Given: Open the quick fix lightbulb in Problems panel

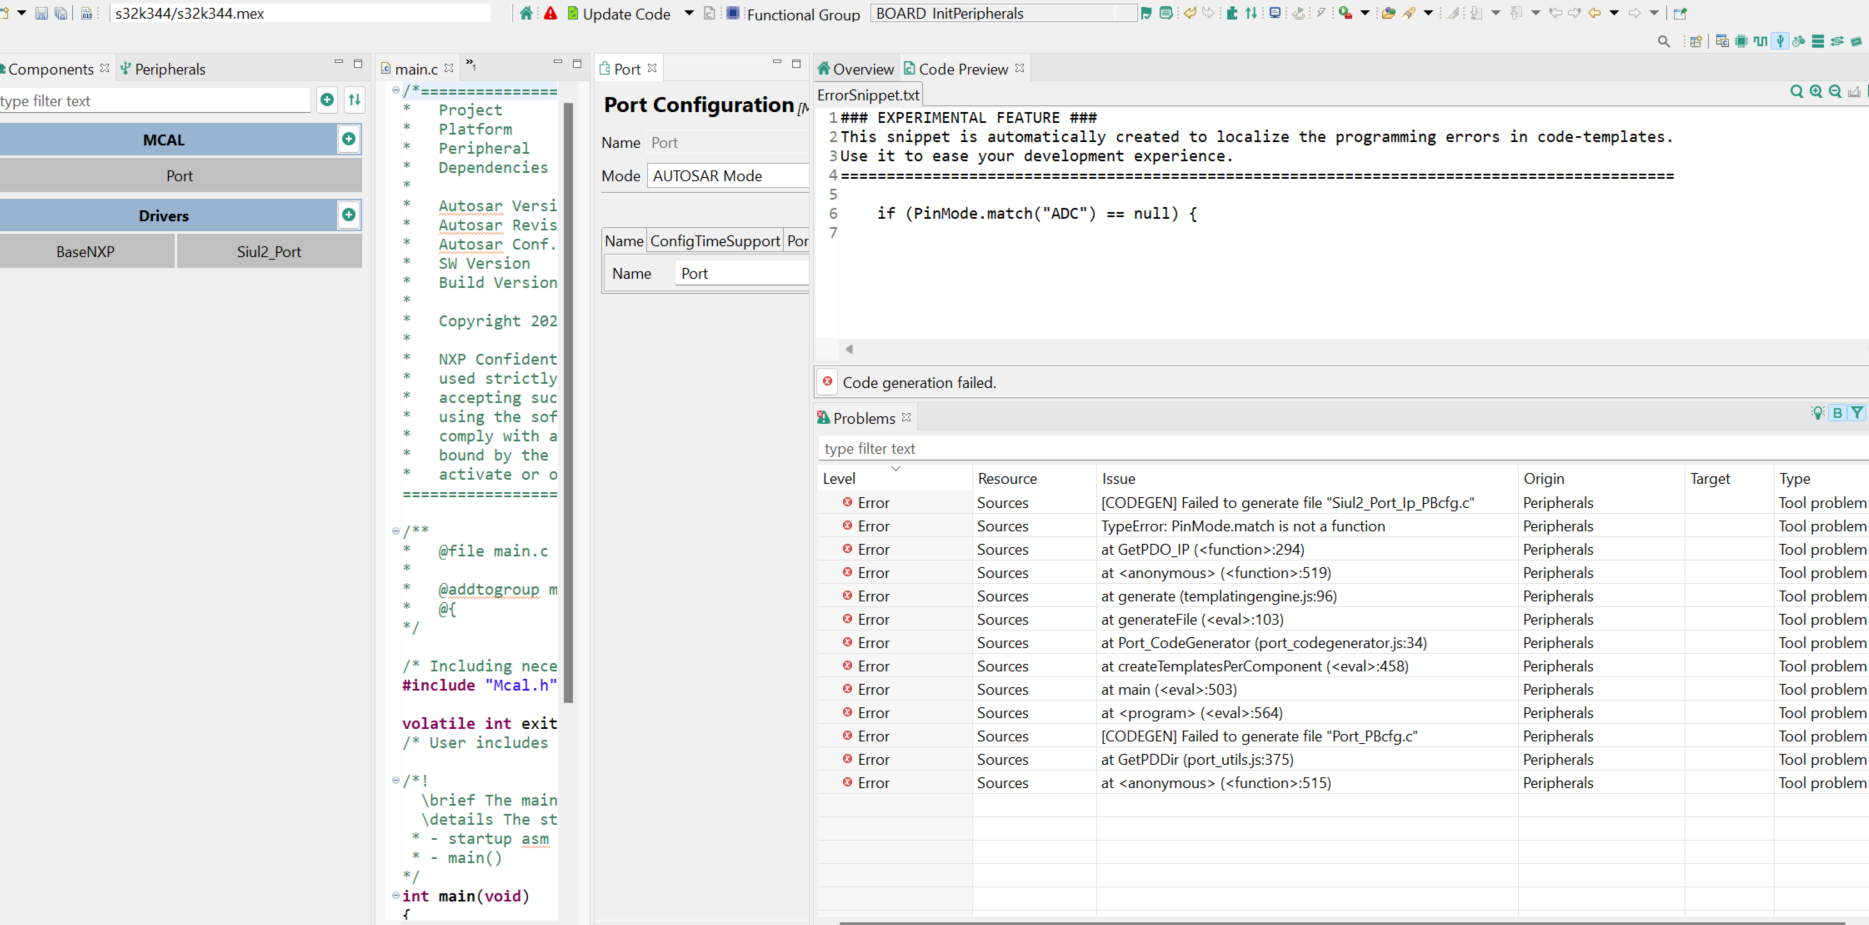Looking at the screenshot, I should tap(1818, 413).
